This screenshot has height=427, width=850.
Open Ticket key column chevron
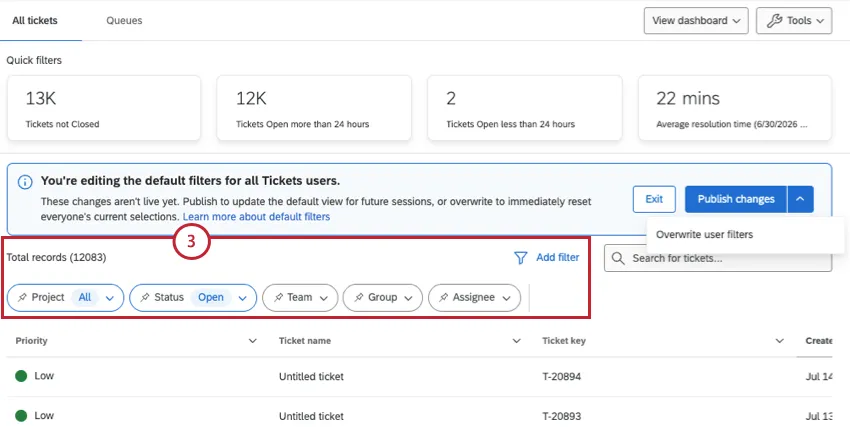click(780, 341)
